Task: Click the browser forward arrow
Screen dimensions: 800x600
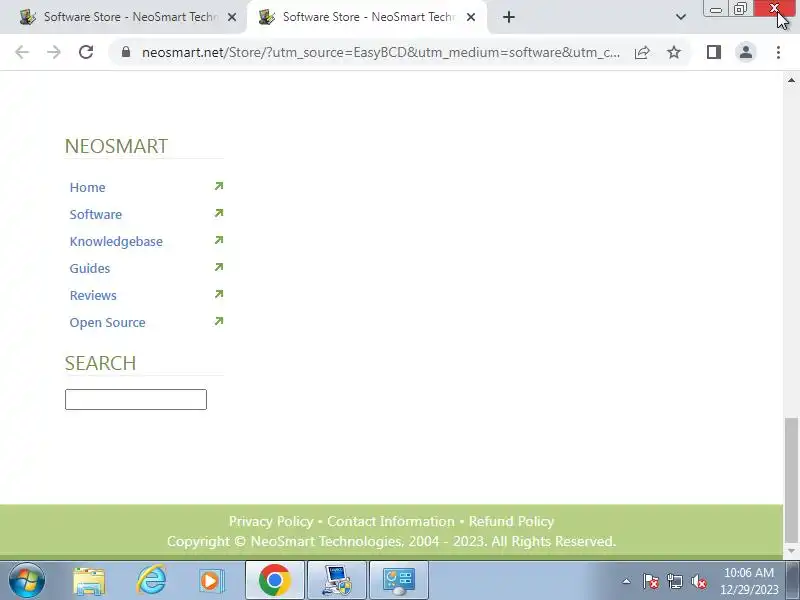Action: pyautogui.click(x=54, y=52)
